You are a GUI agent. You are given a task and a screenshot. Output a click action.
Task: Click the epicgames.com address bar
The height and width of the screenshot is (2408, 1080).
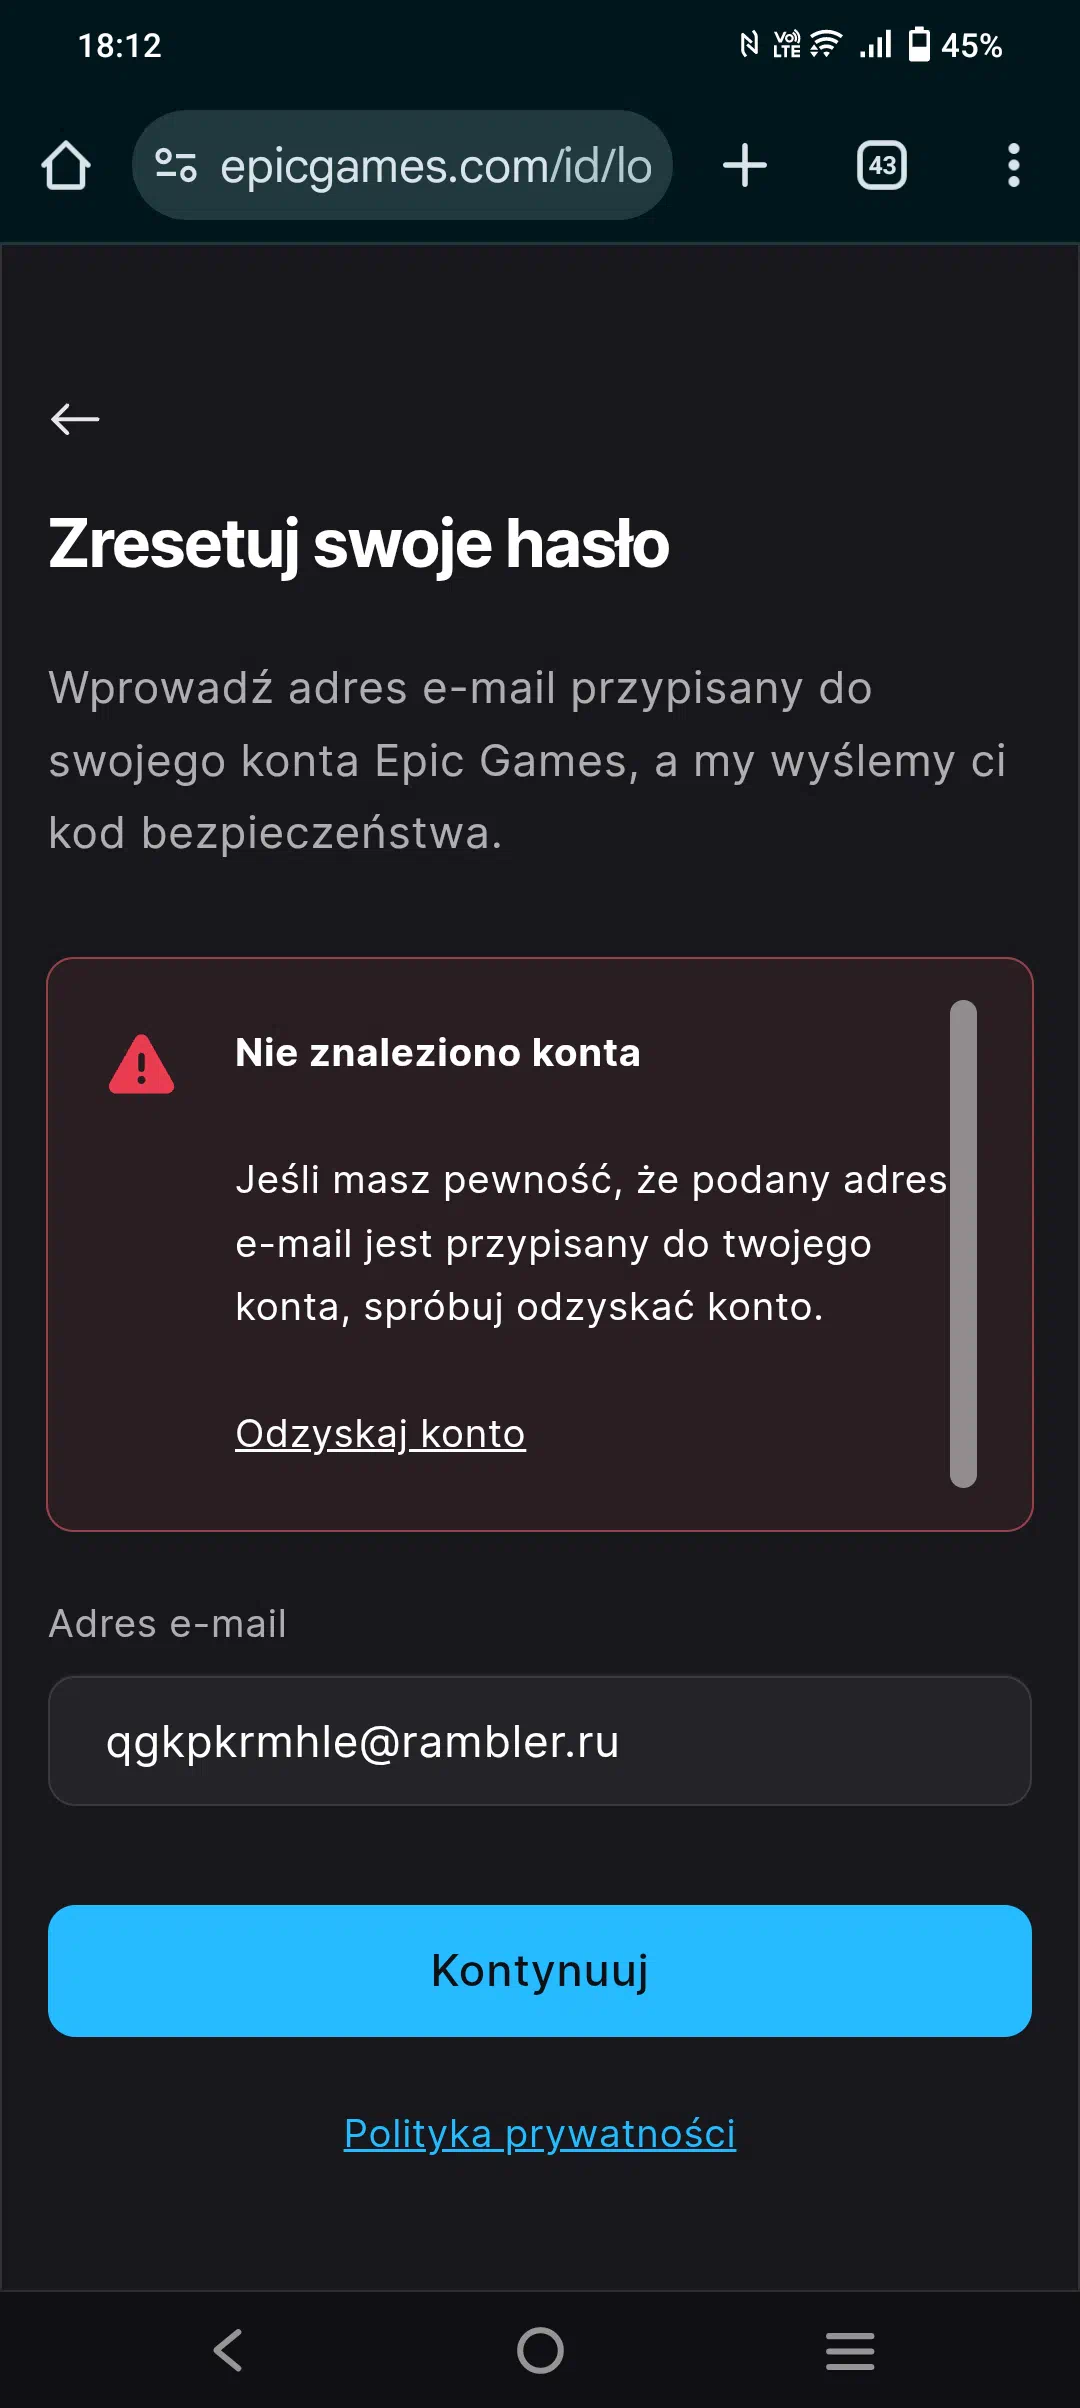pos(402,165)
